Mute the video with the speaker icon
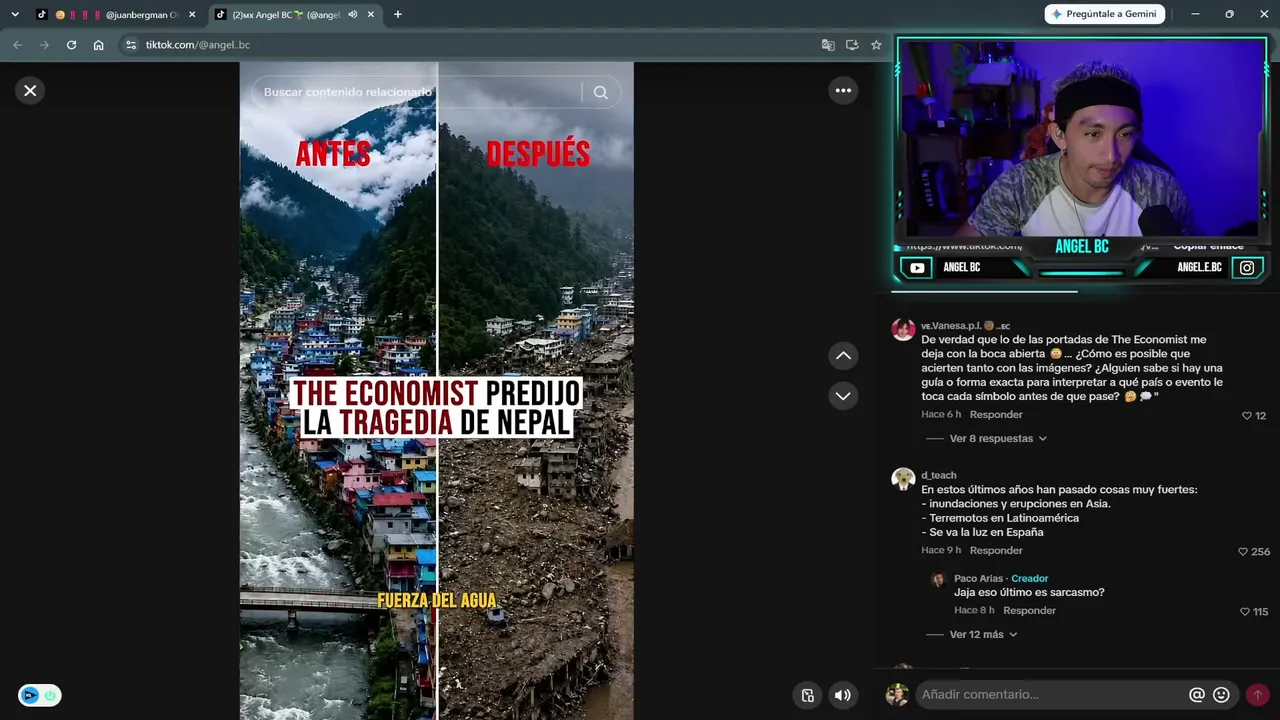The width and height of the screenshot is (1280, 720). point(843,696)
